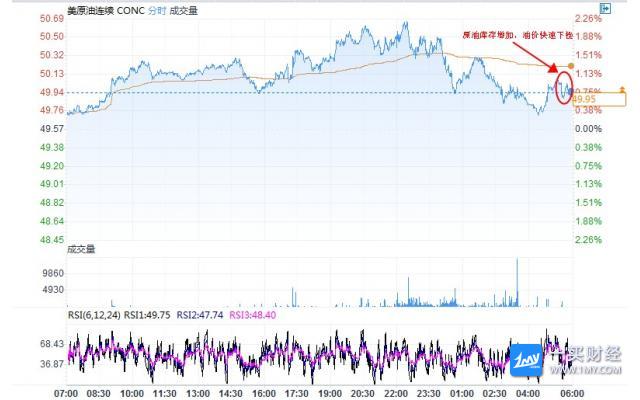The image size is (640, 400).
Task: Click the small orange arrow above price tag
Action: pyautogui.click(x=622, y=89)
